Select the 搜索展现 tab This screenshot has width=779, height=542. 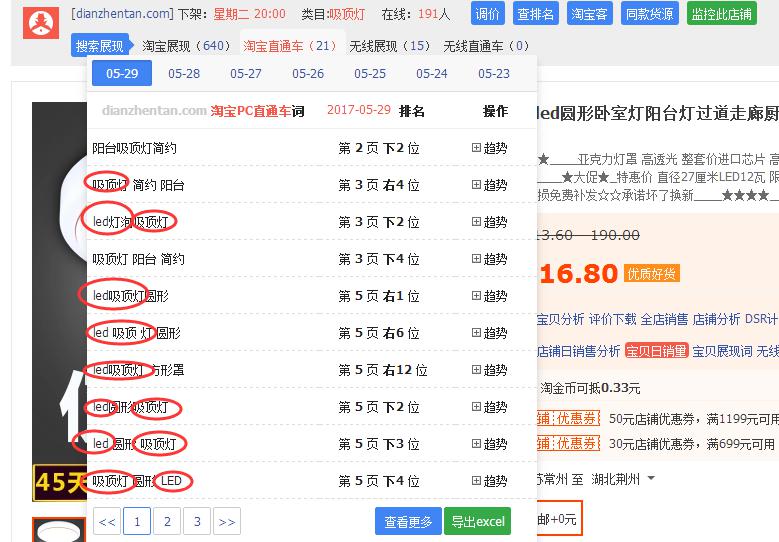click(x=99, y=46)
